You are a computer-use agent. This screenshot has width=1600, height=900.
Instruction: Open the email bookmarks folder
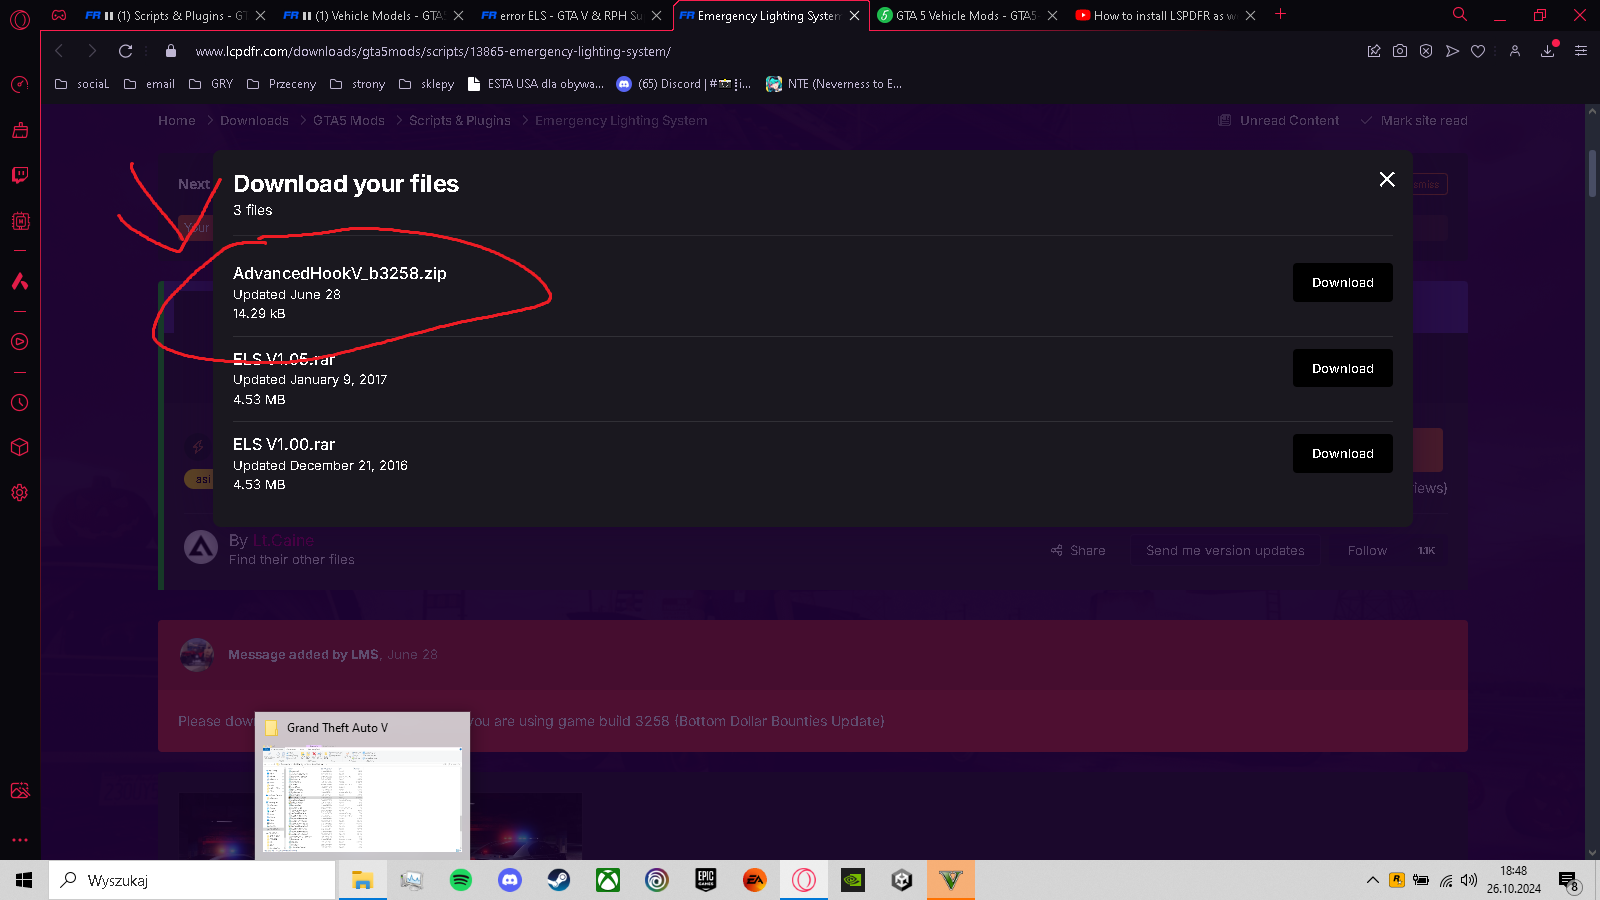pos(149,84)
